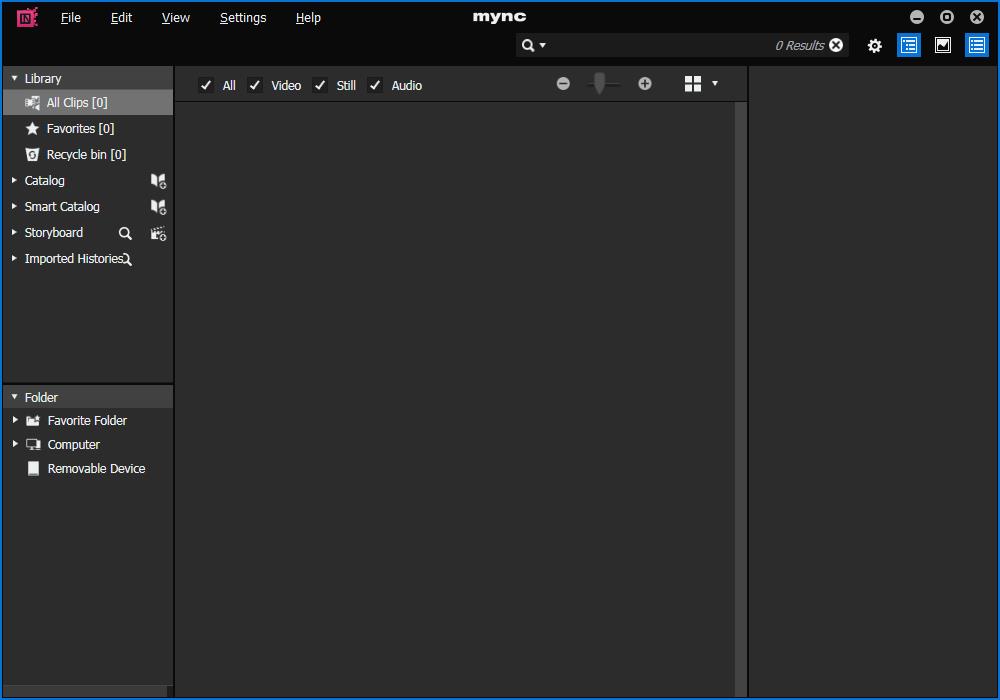Clear search results with the X icon
The height and width of the screenshot is (700, 1000).
[836, 45]
